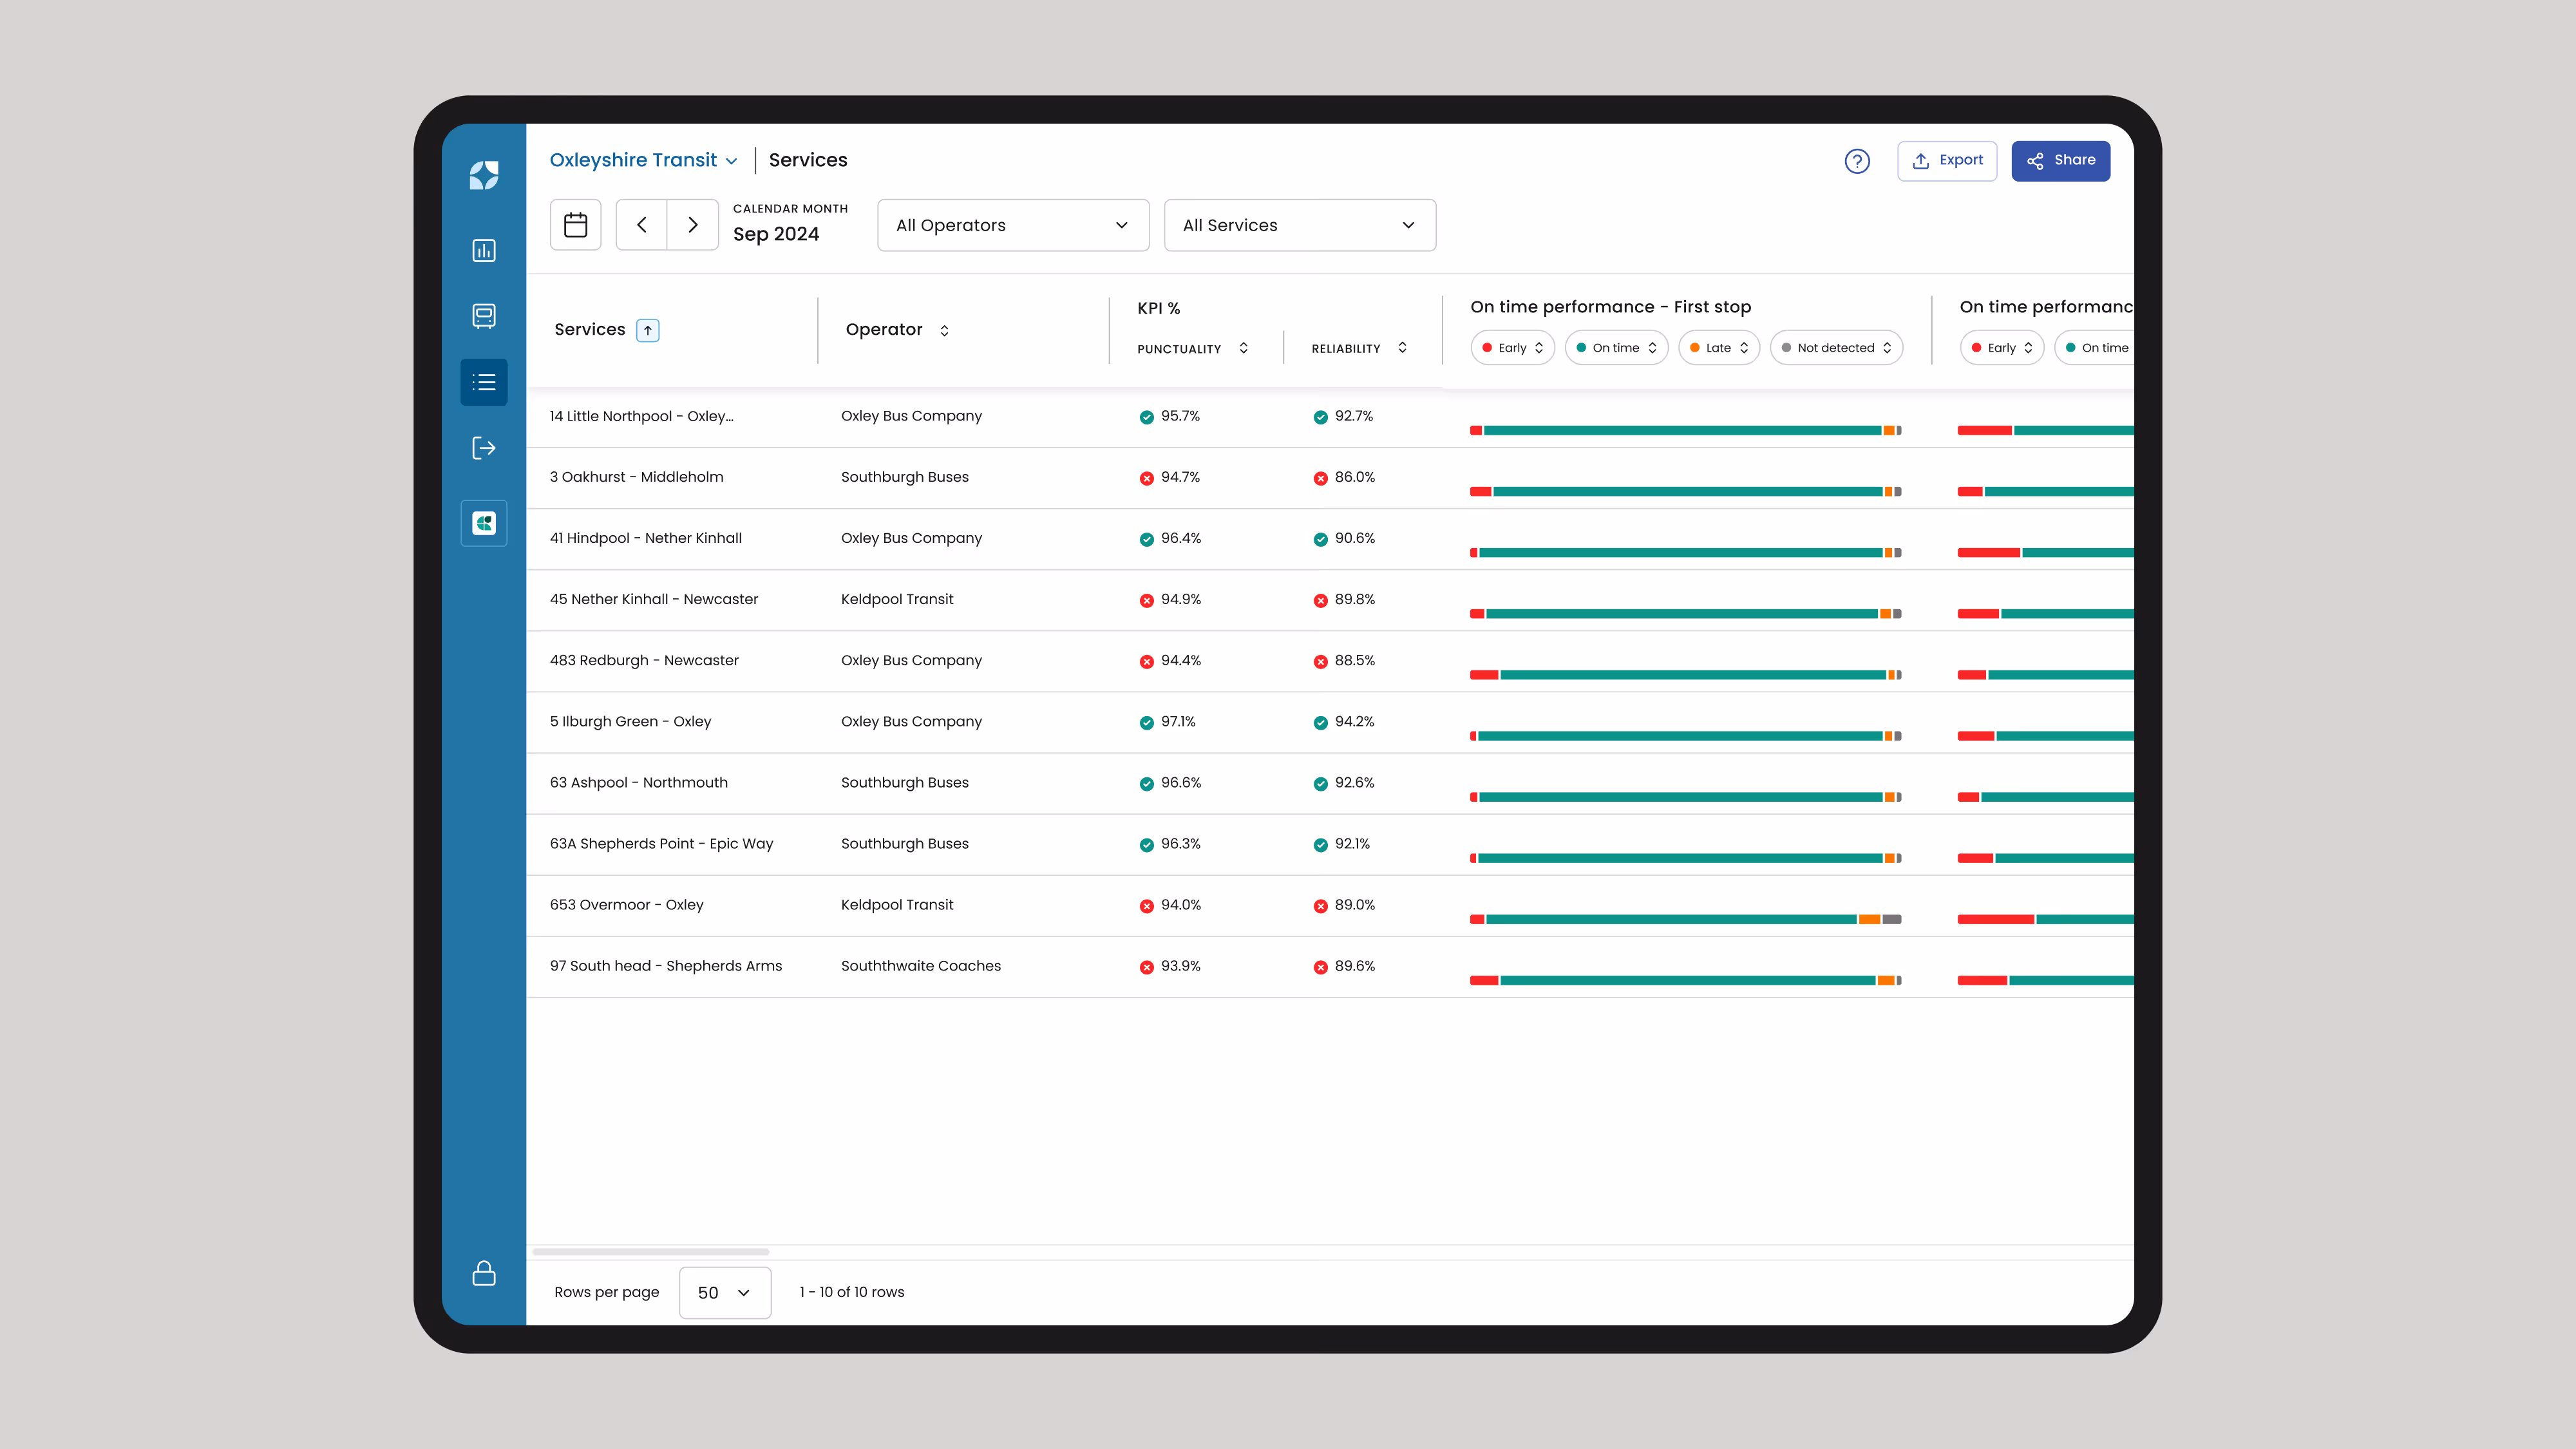Sort table by Punctuality column
Viewport: 2576px width, 1449px height.
1243,348
